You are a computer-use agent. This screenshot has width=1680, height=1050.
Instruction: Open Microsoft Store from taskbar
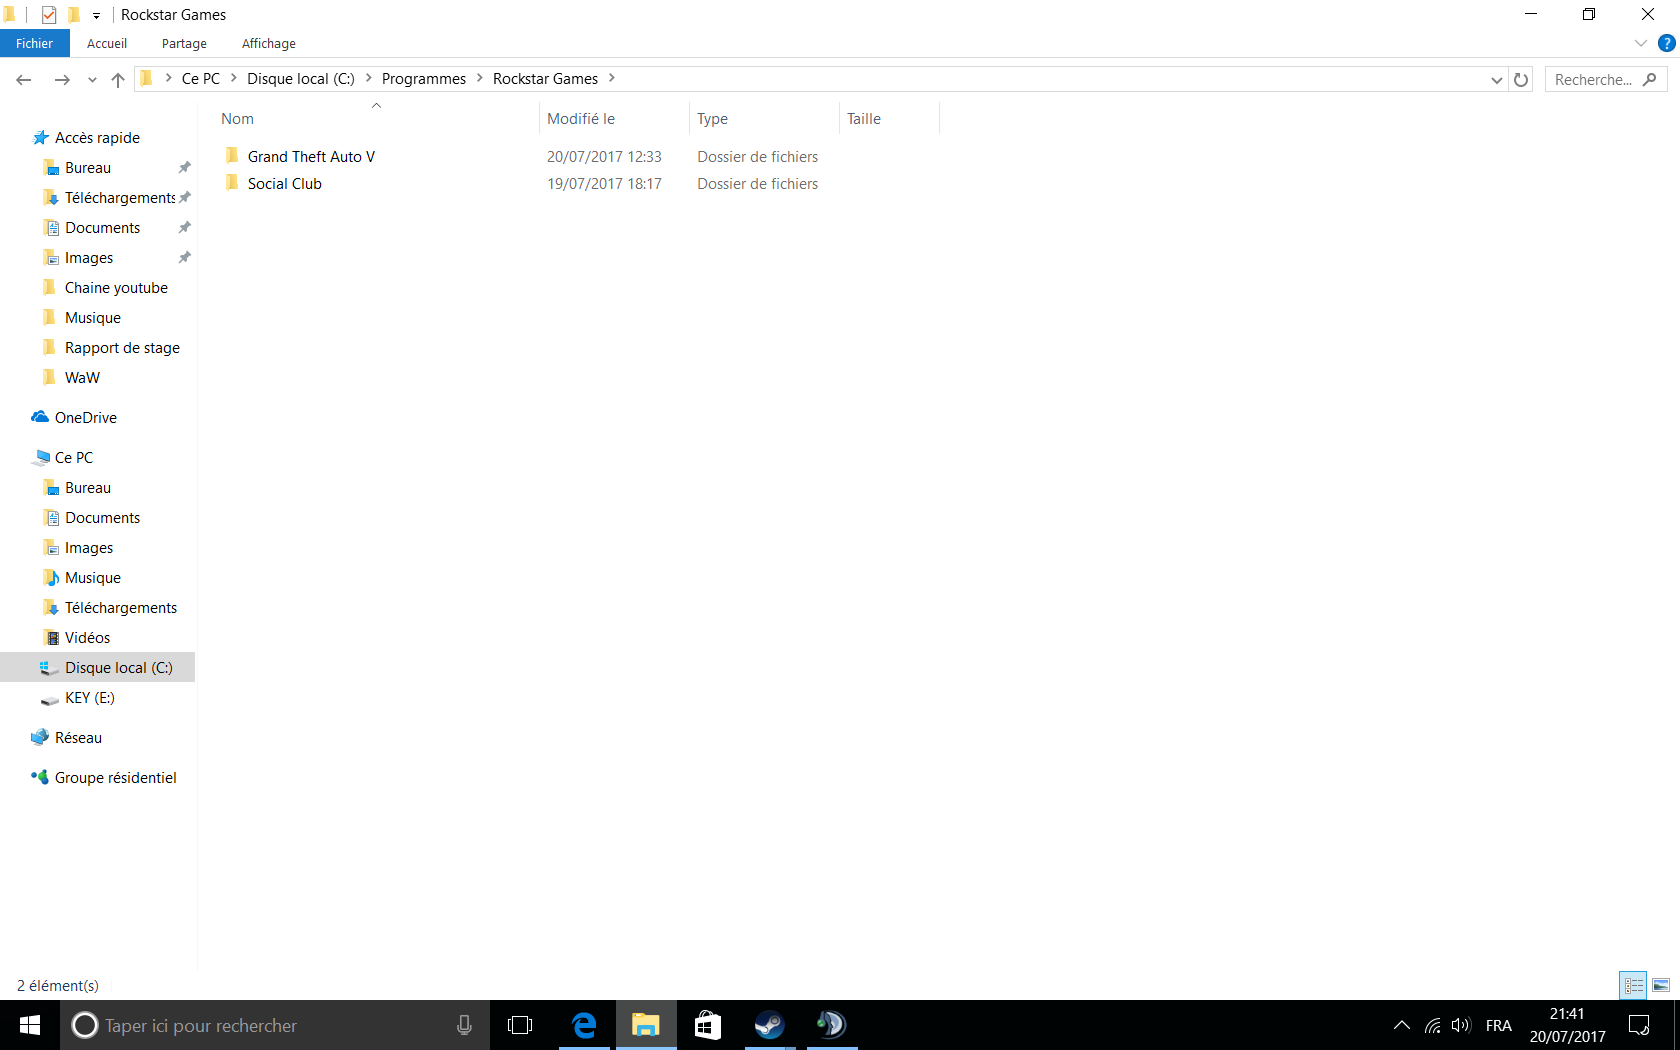coord(708,1025)
